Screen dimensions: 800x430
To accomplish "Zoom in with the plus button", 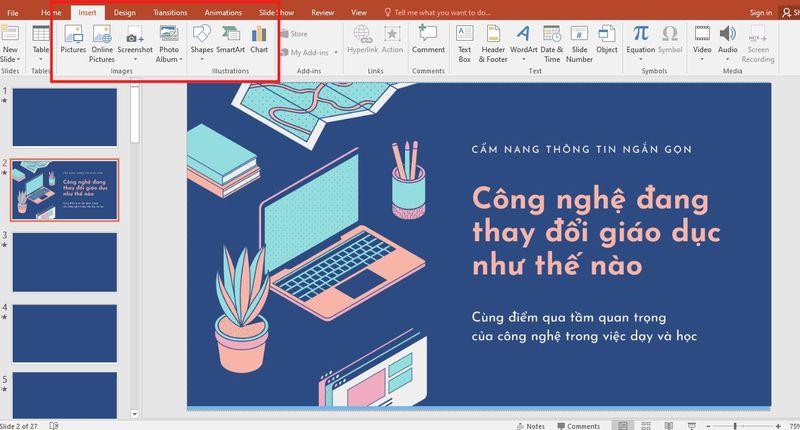I will 778,426.
